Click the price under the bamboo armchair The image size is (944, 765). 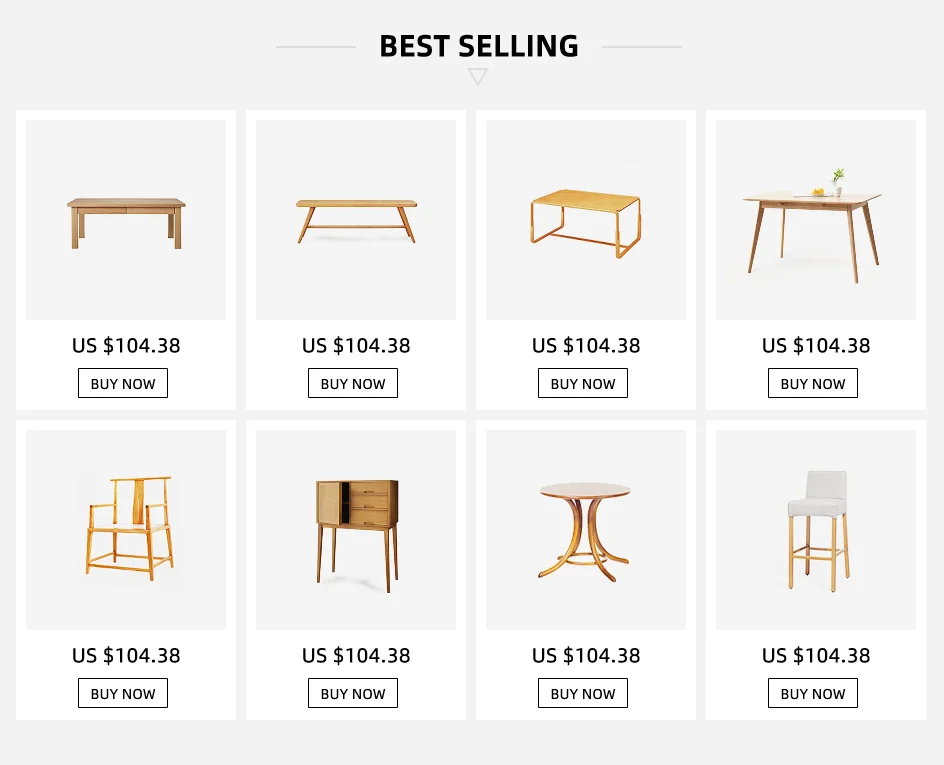coord(126,656)
